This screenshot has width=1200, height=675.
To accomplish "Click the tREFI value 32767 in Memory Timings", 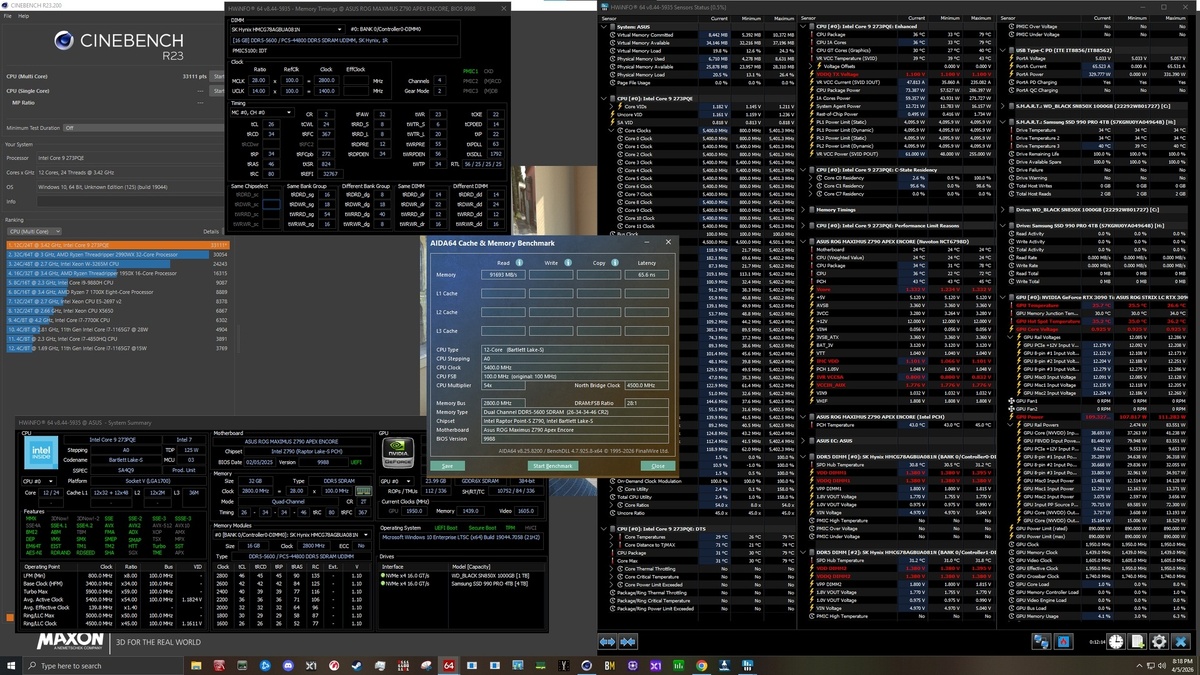I will click(330, 174).
